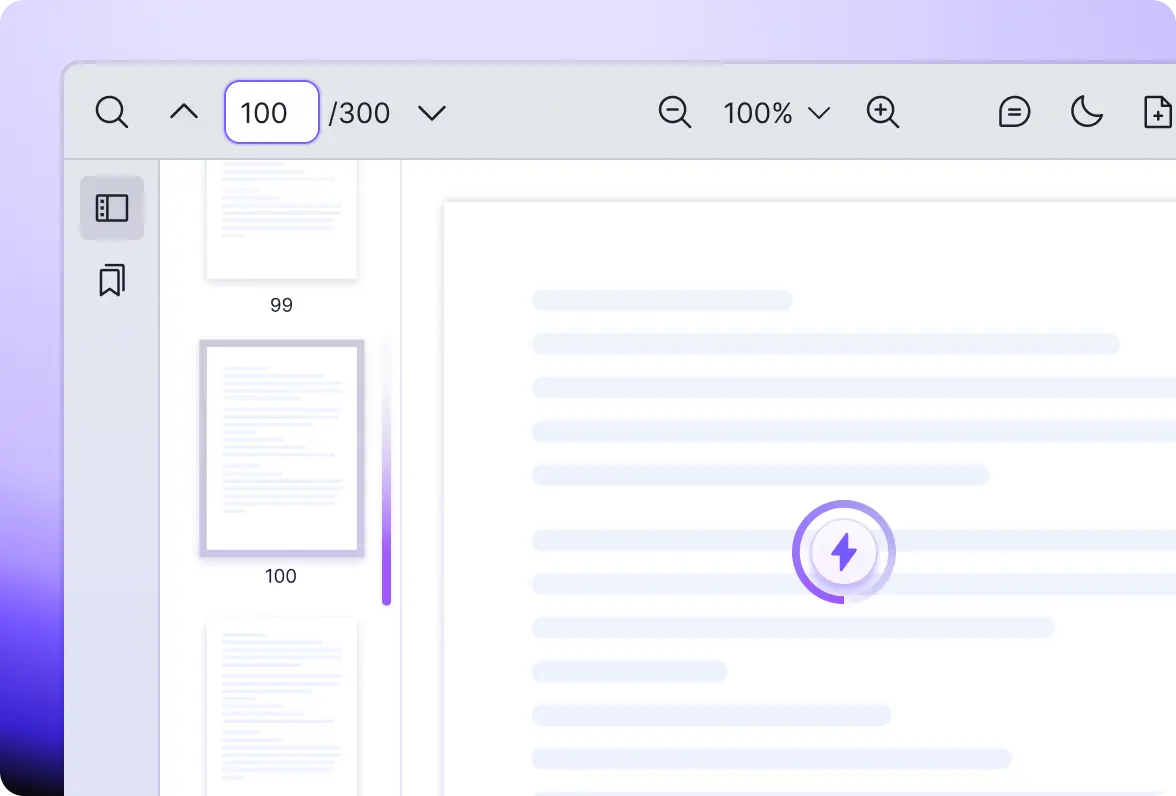
Task: Open the bookmarks panel icon
Action: click(x=112, y=280)
